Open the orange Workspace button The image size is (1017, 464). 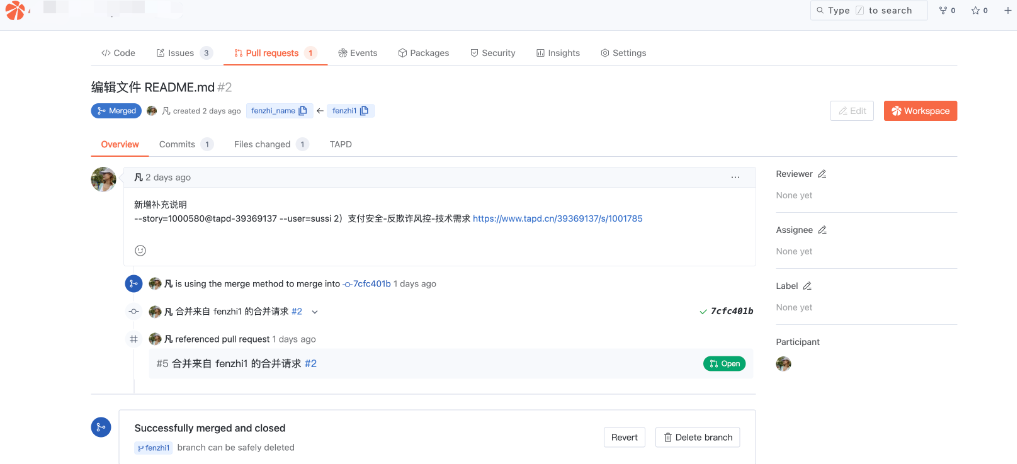click(920, 111)
